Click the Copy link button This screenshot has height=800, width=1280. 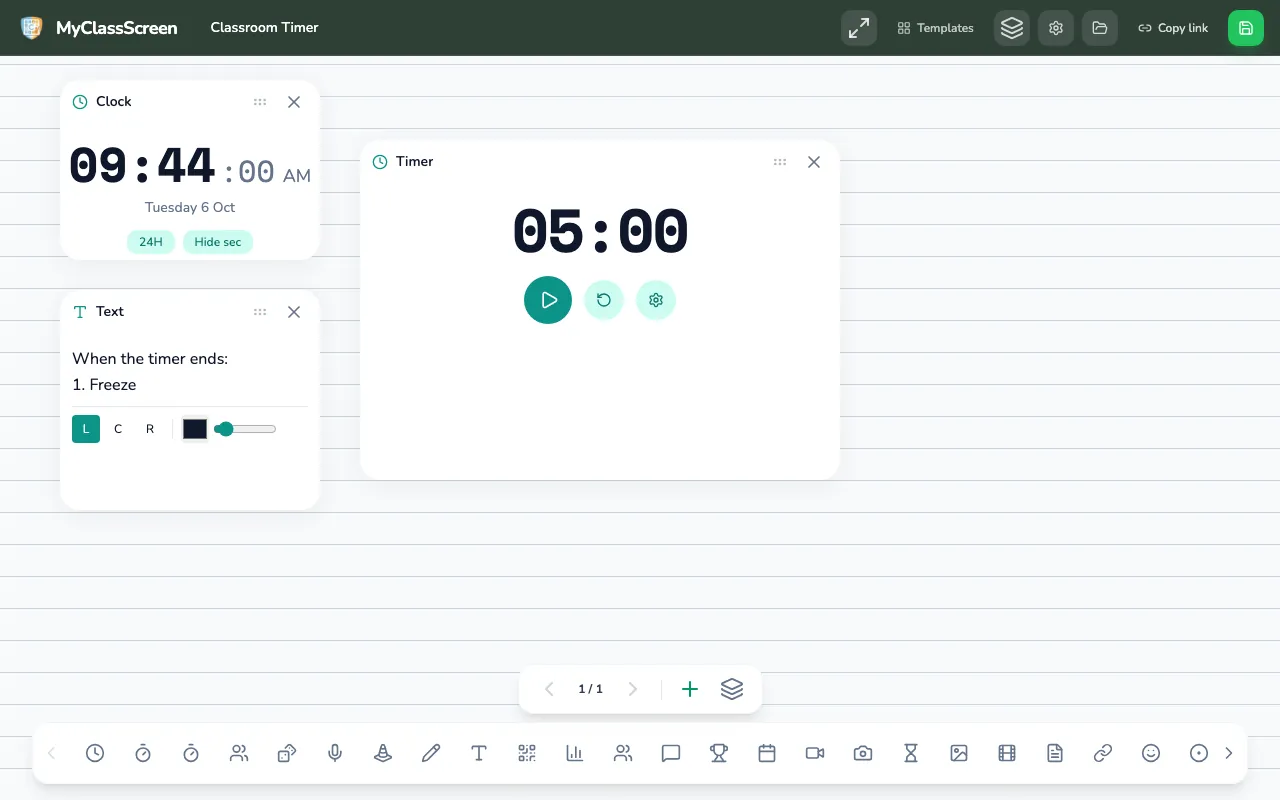coord(1173,28)
